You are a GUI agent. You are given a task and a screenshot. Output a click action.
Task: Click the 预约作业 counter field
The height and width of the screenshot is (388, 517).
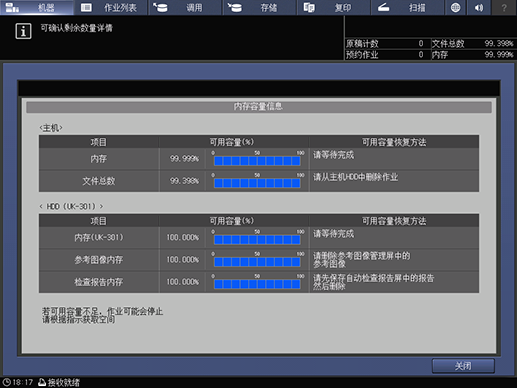[x=387, y=55]
